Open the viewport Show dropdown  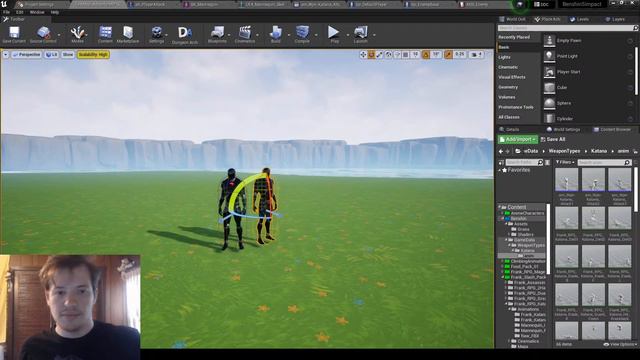68,55
